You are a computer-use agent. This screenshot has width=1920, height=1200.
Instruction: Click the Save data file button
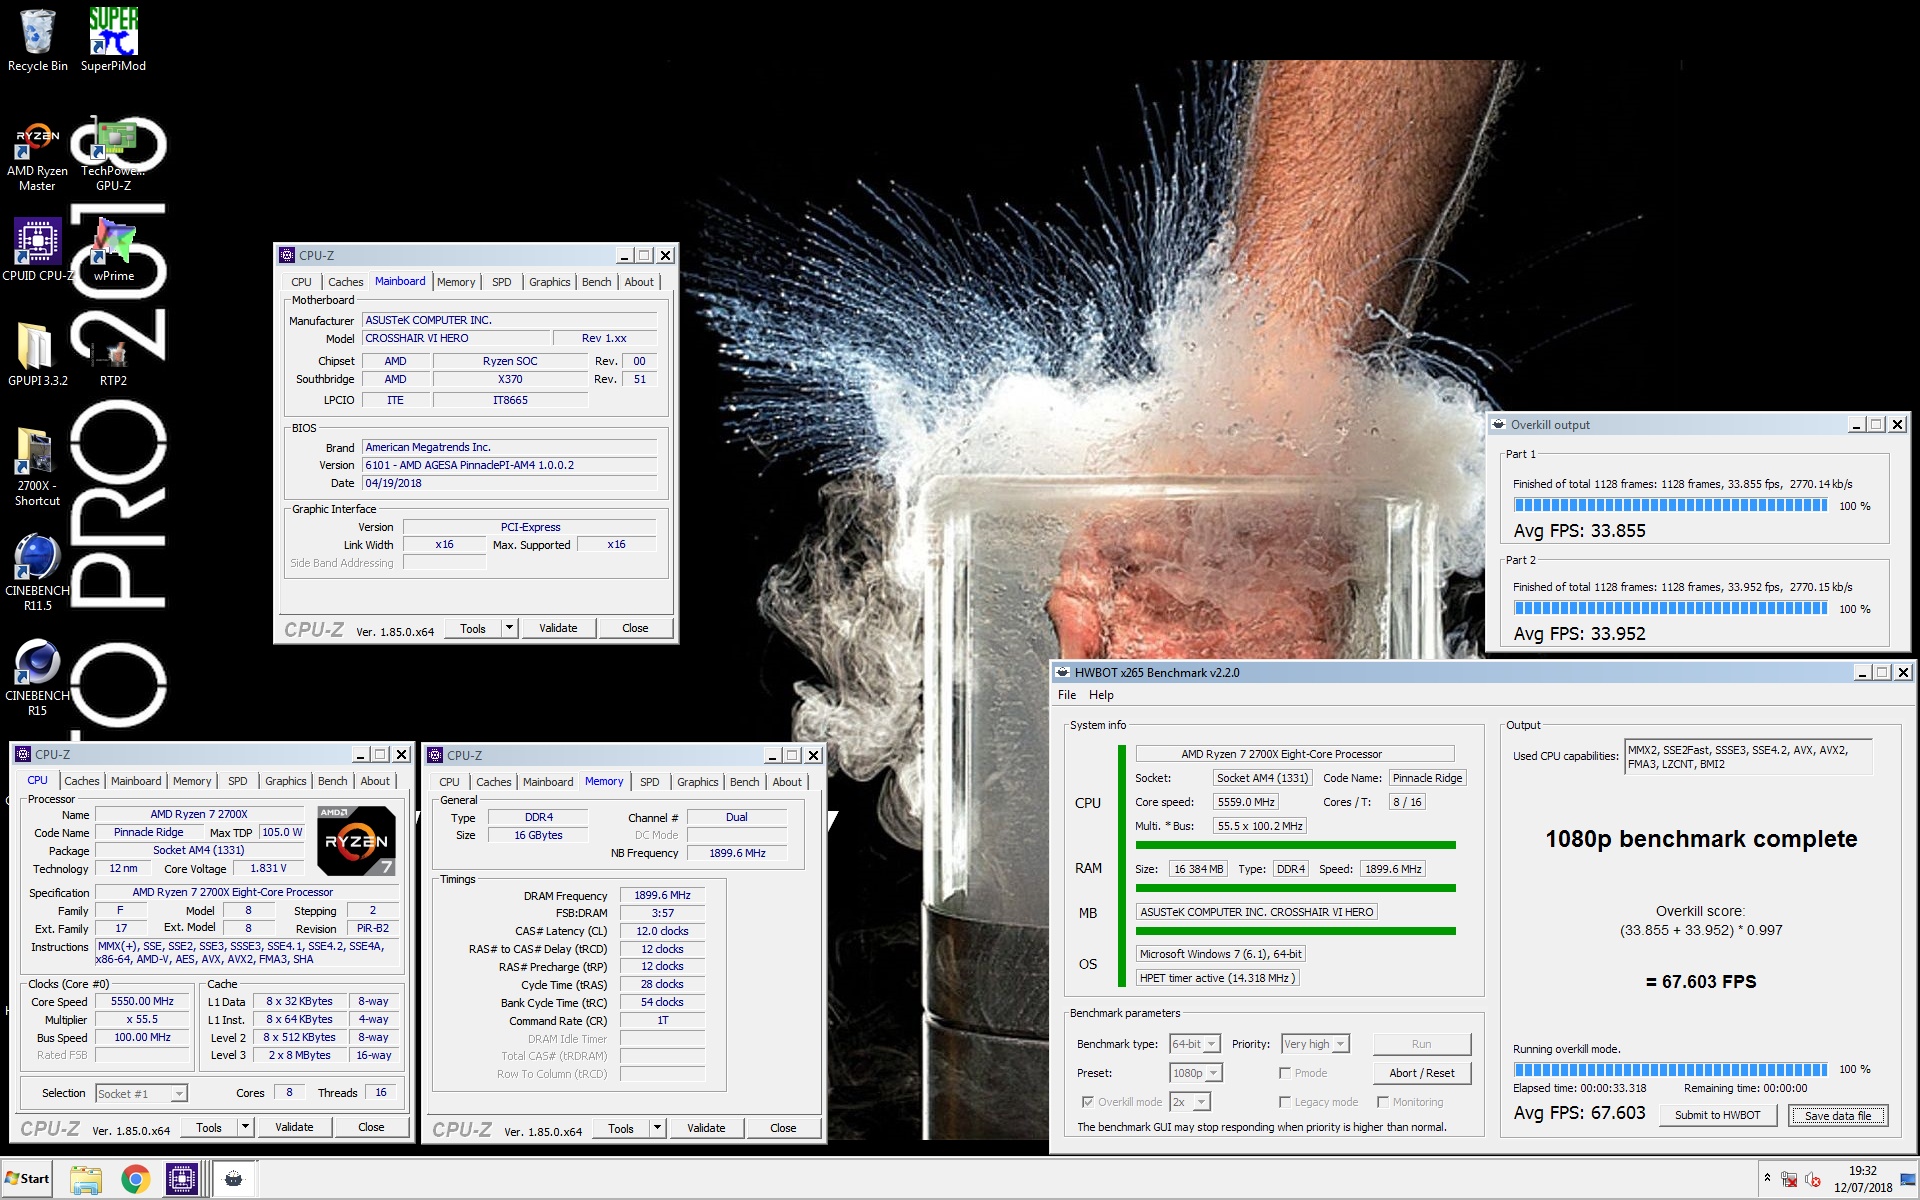1838,1115
